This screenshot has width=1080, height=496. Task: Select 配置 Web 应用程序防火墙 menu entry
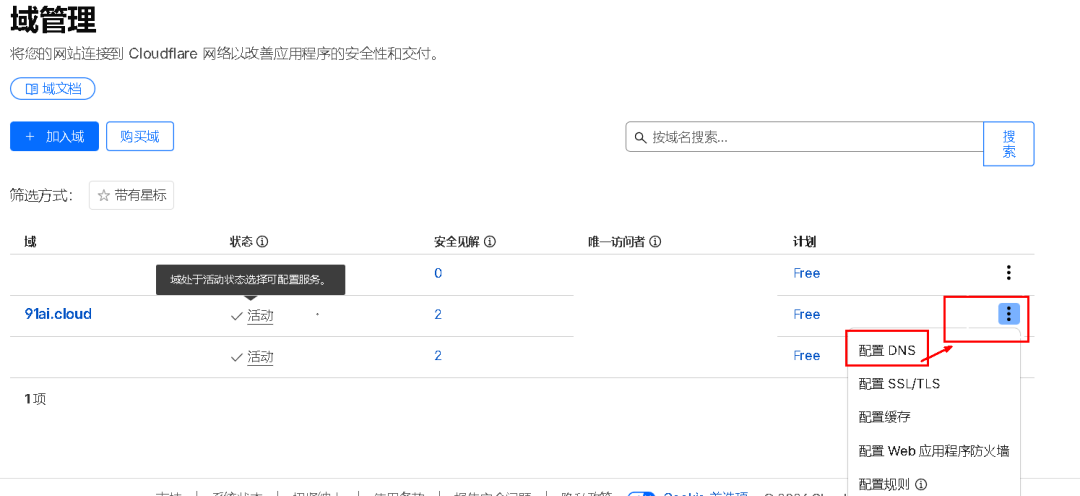(934, 451)
